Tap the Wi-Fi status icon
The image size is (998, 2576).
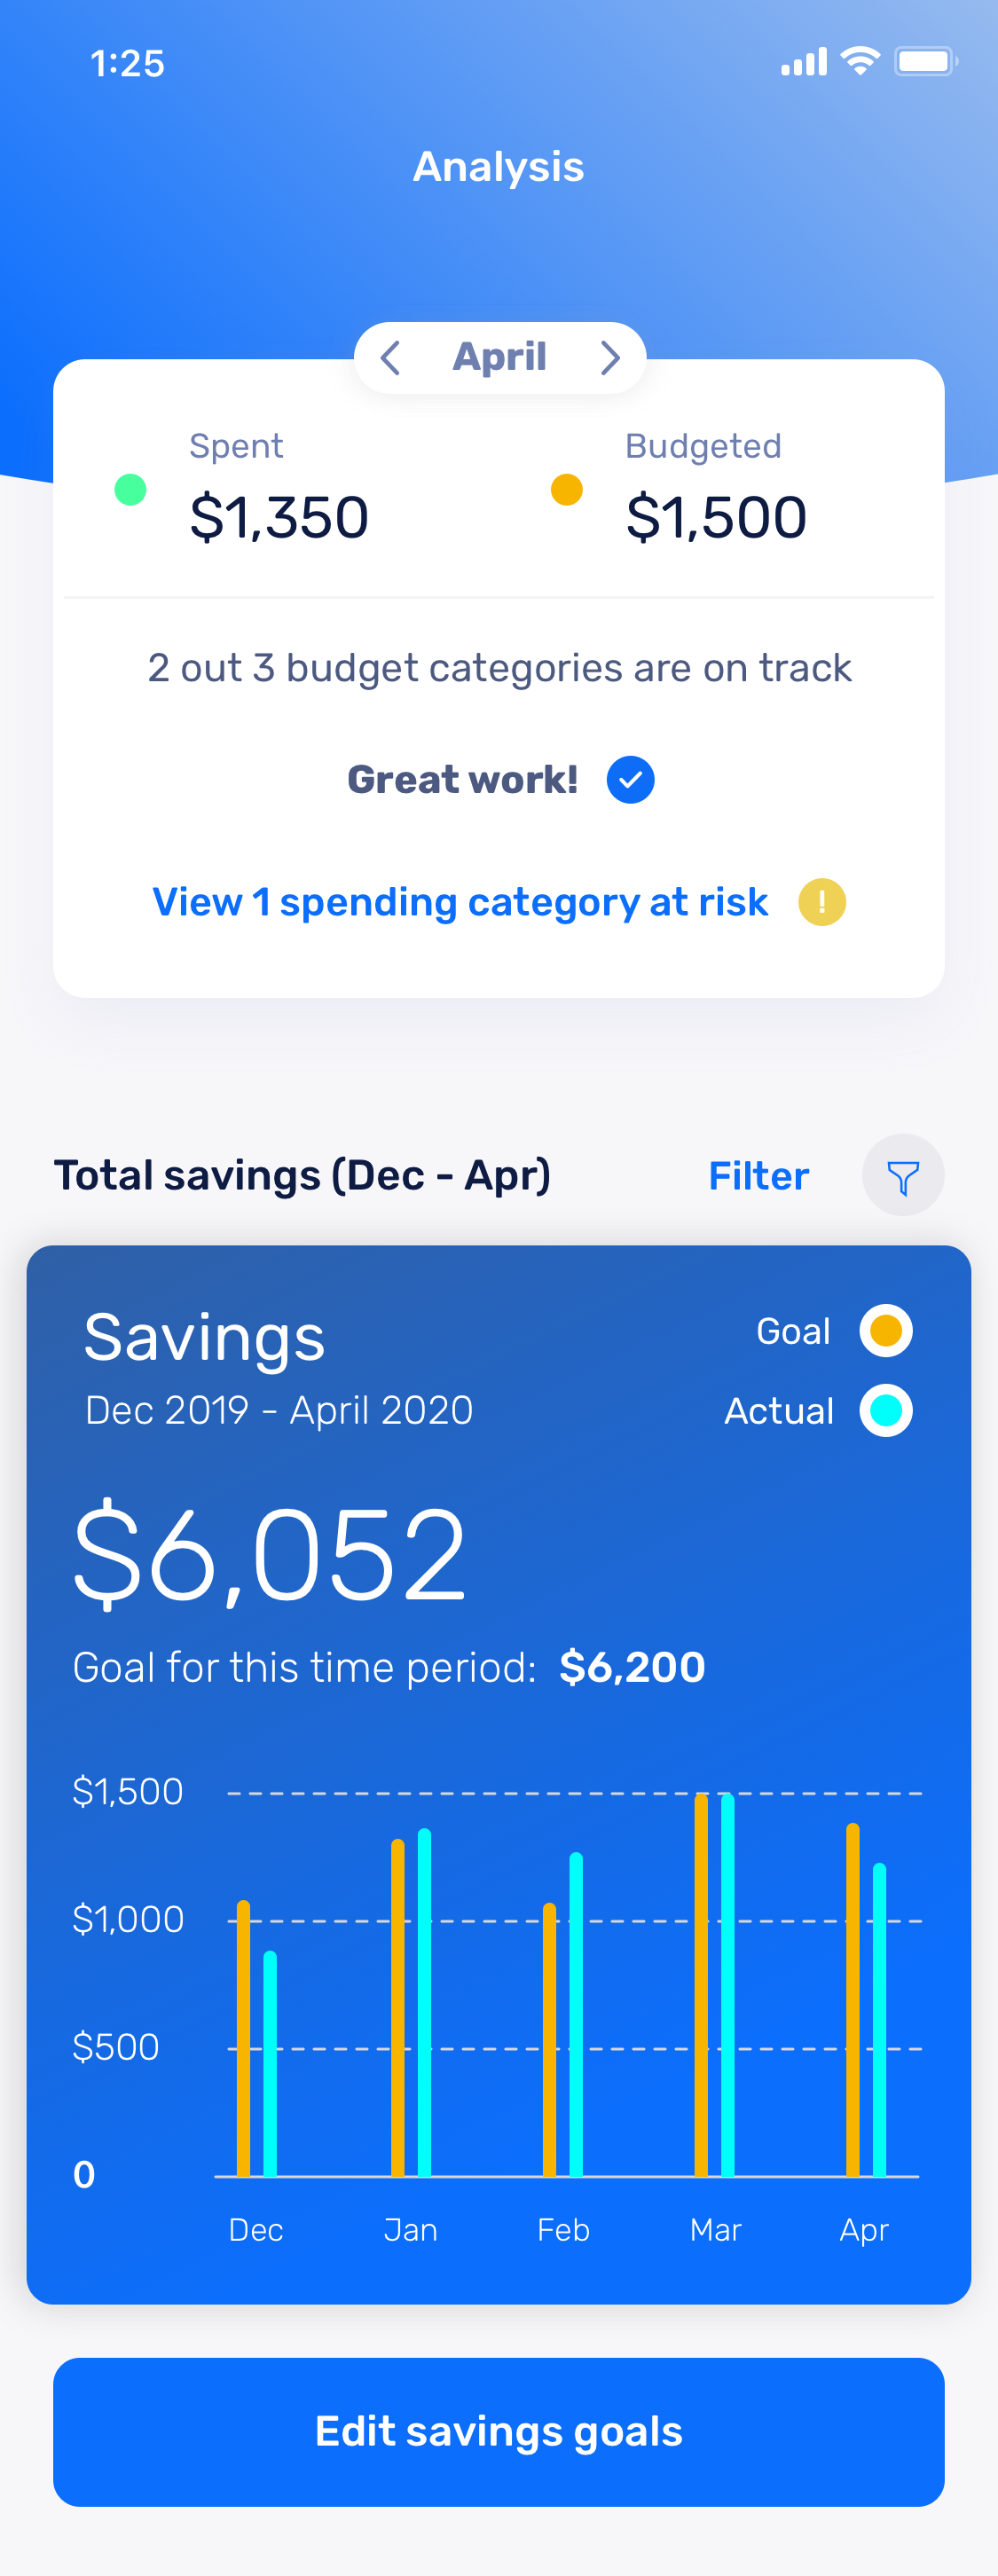pos(860,61)
